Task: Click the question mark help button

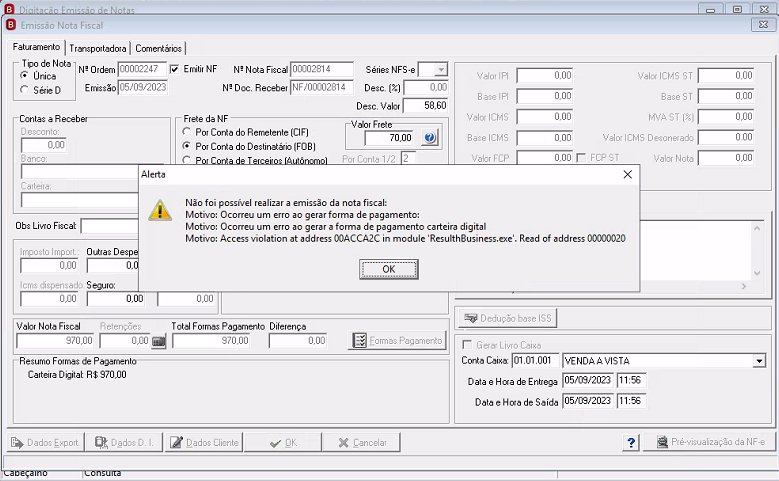Action: (x=631, y=442)
